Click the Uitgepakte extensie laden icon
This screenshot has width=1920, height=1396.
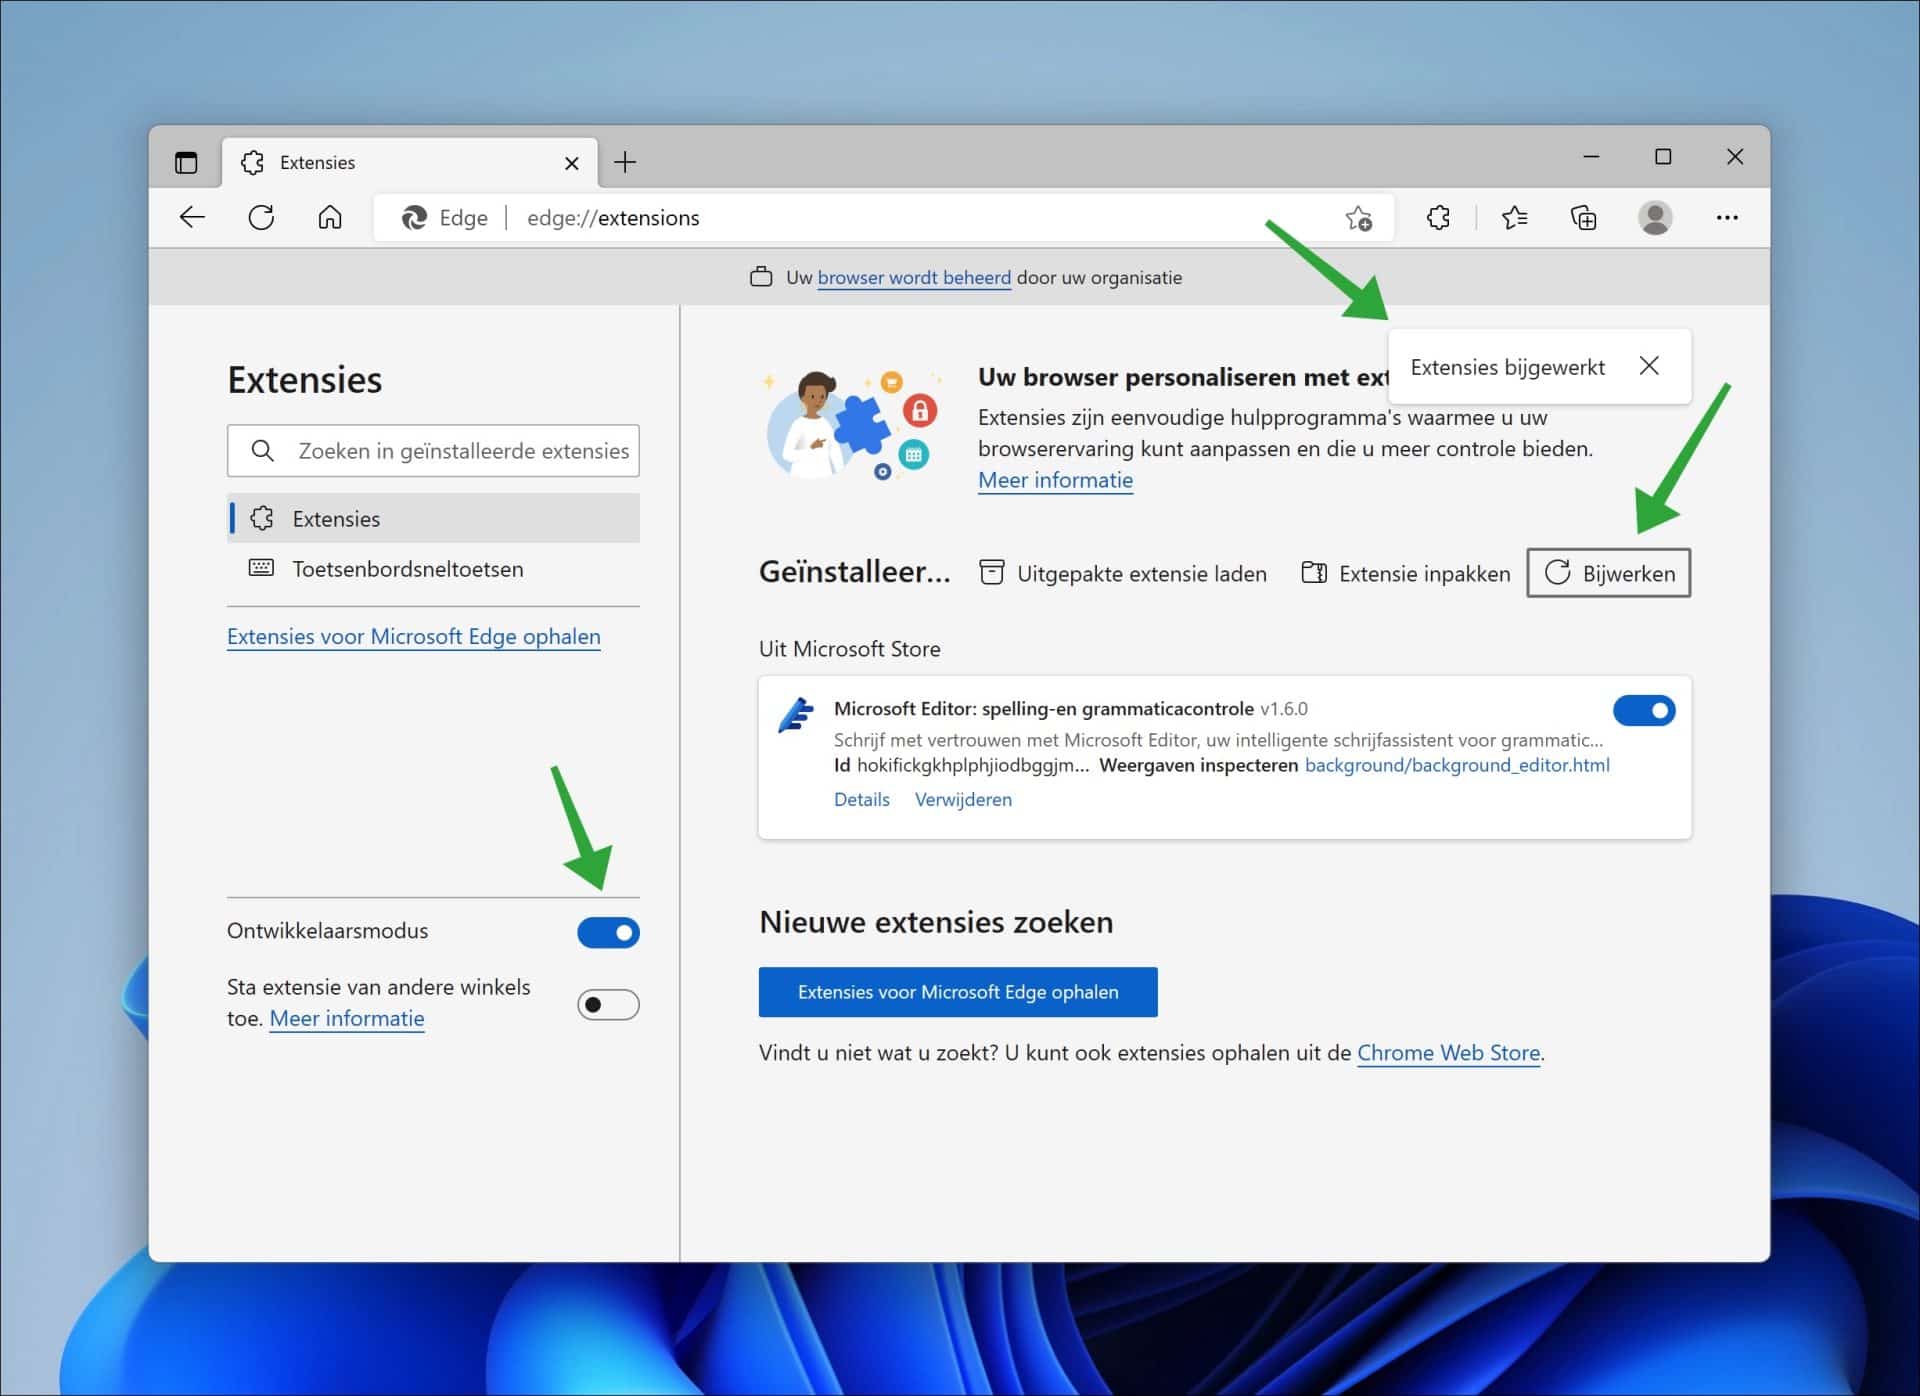(992, 573)
